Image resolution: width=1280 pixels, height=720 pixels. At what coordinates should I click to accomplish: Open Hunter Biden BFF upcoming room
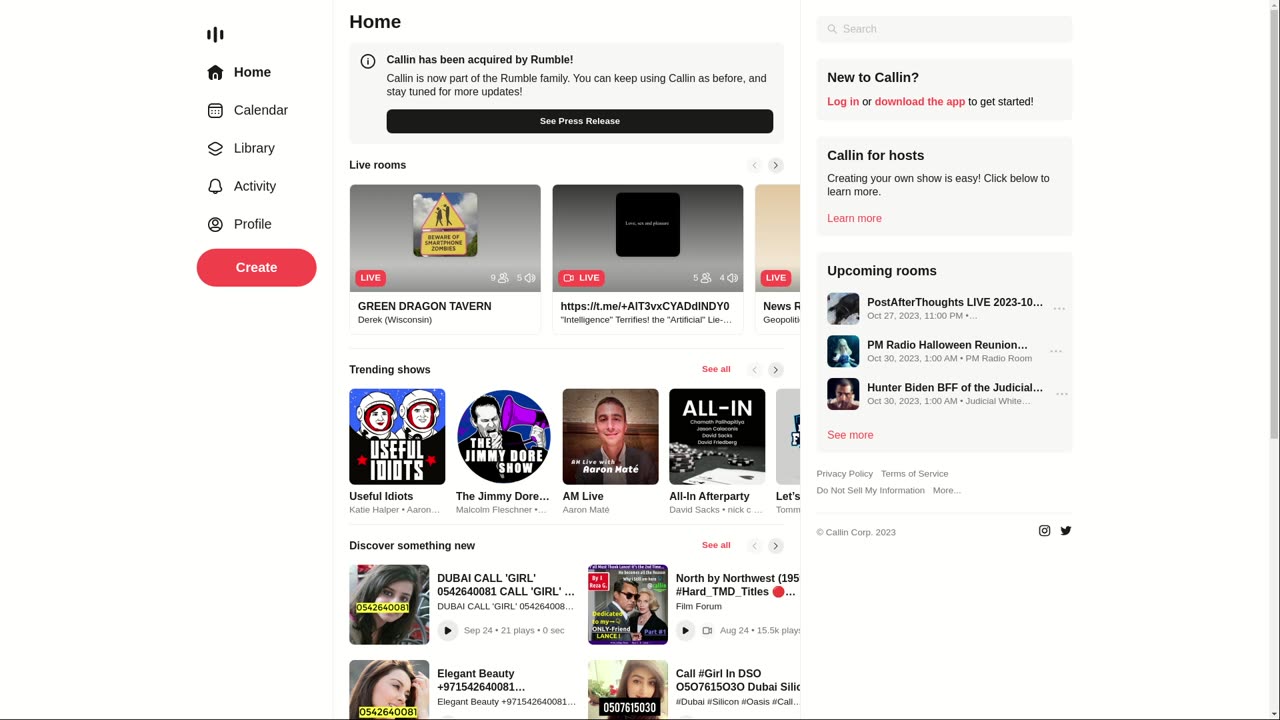(955, 388)
